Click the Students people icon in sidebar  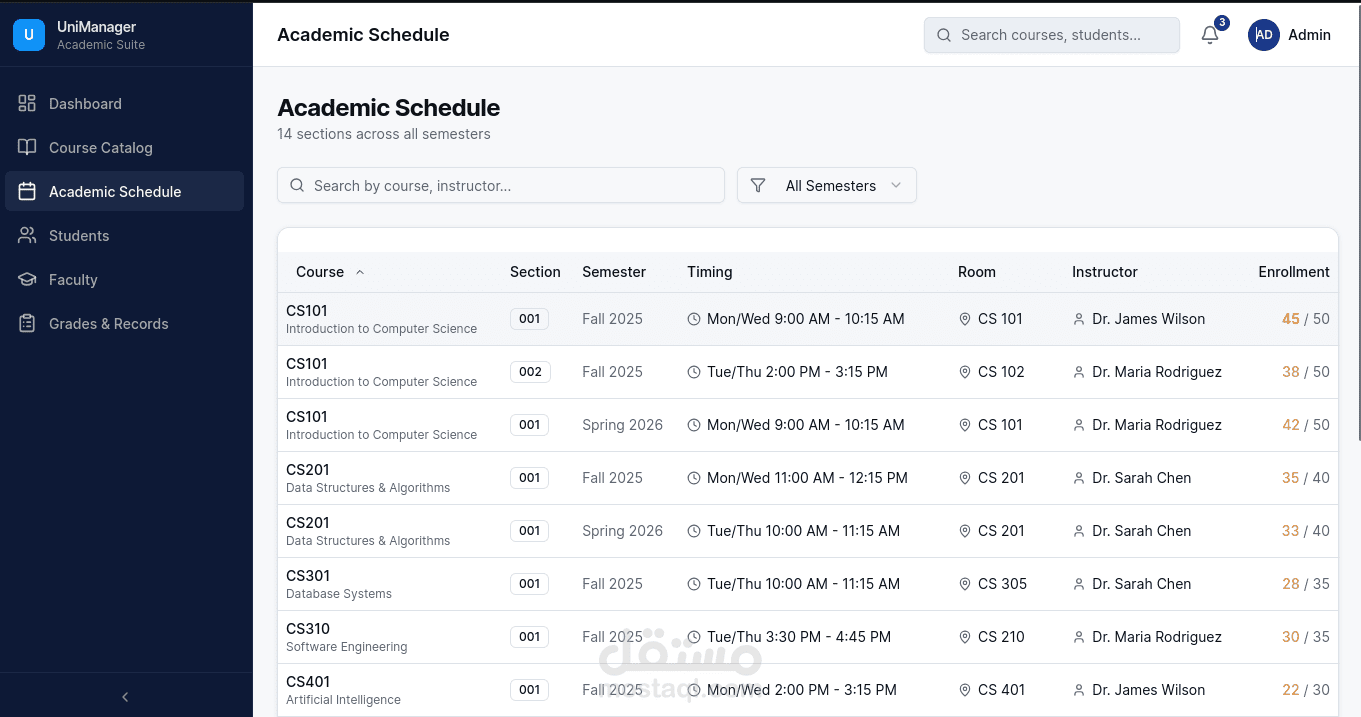(27, 236)
